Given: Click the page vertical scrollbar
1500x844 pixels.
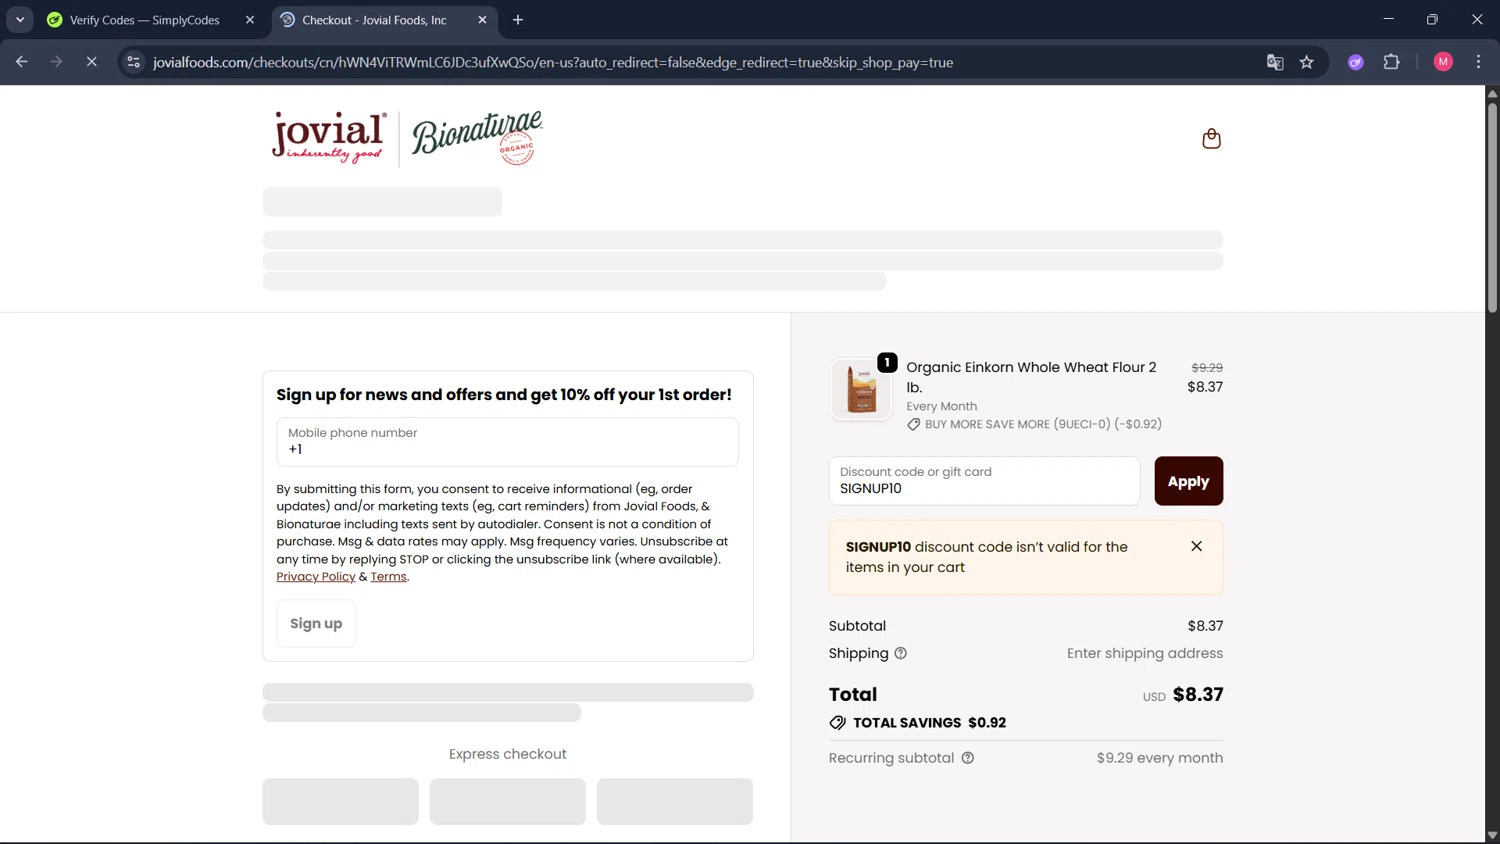Looking at the screenshot, I should (1492, 207).
